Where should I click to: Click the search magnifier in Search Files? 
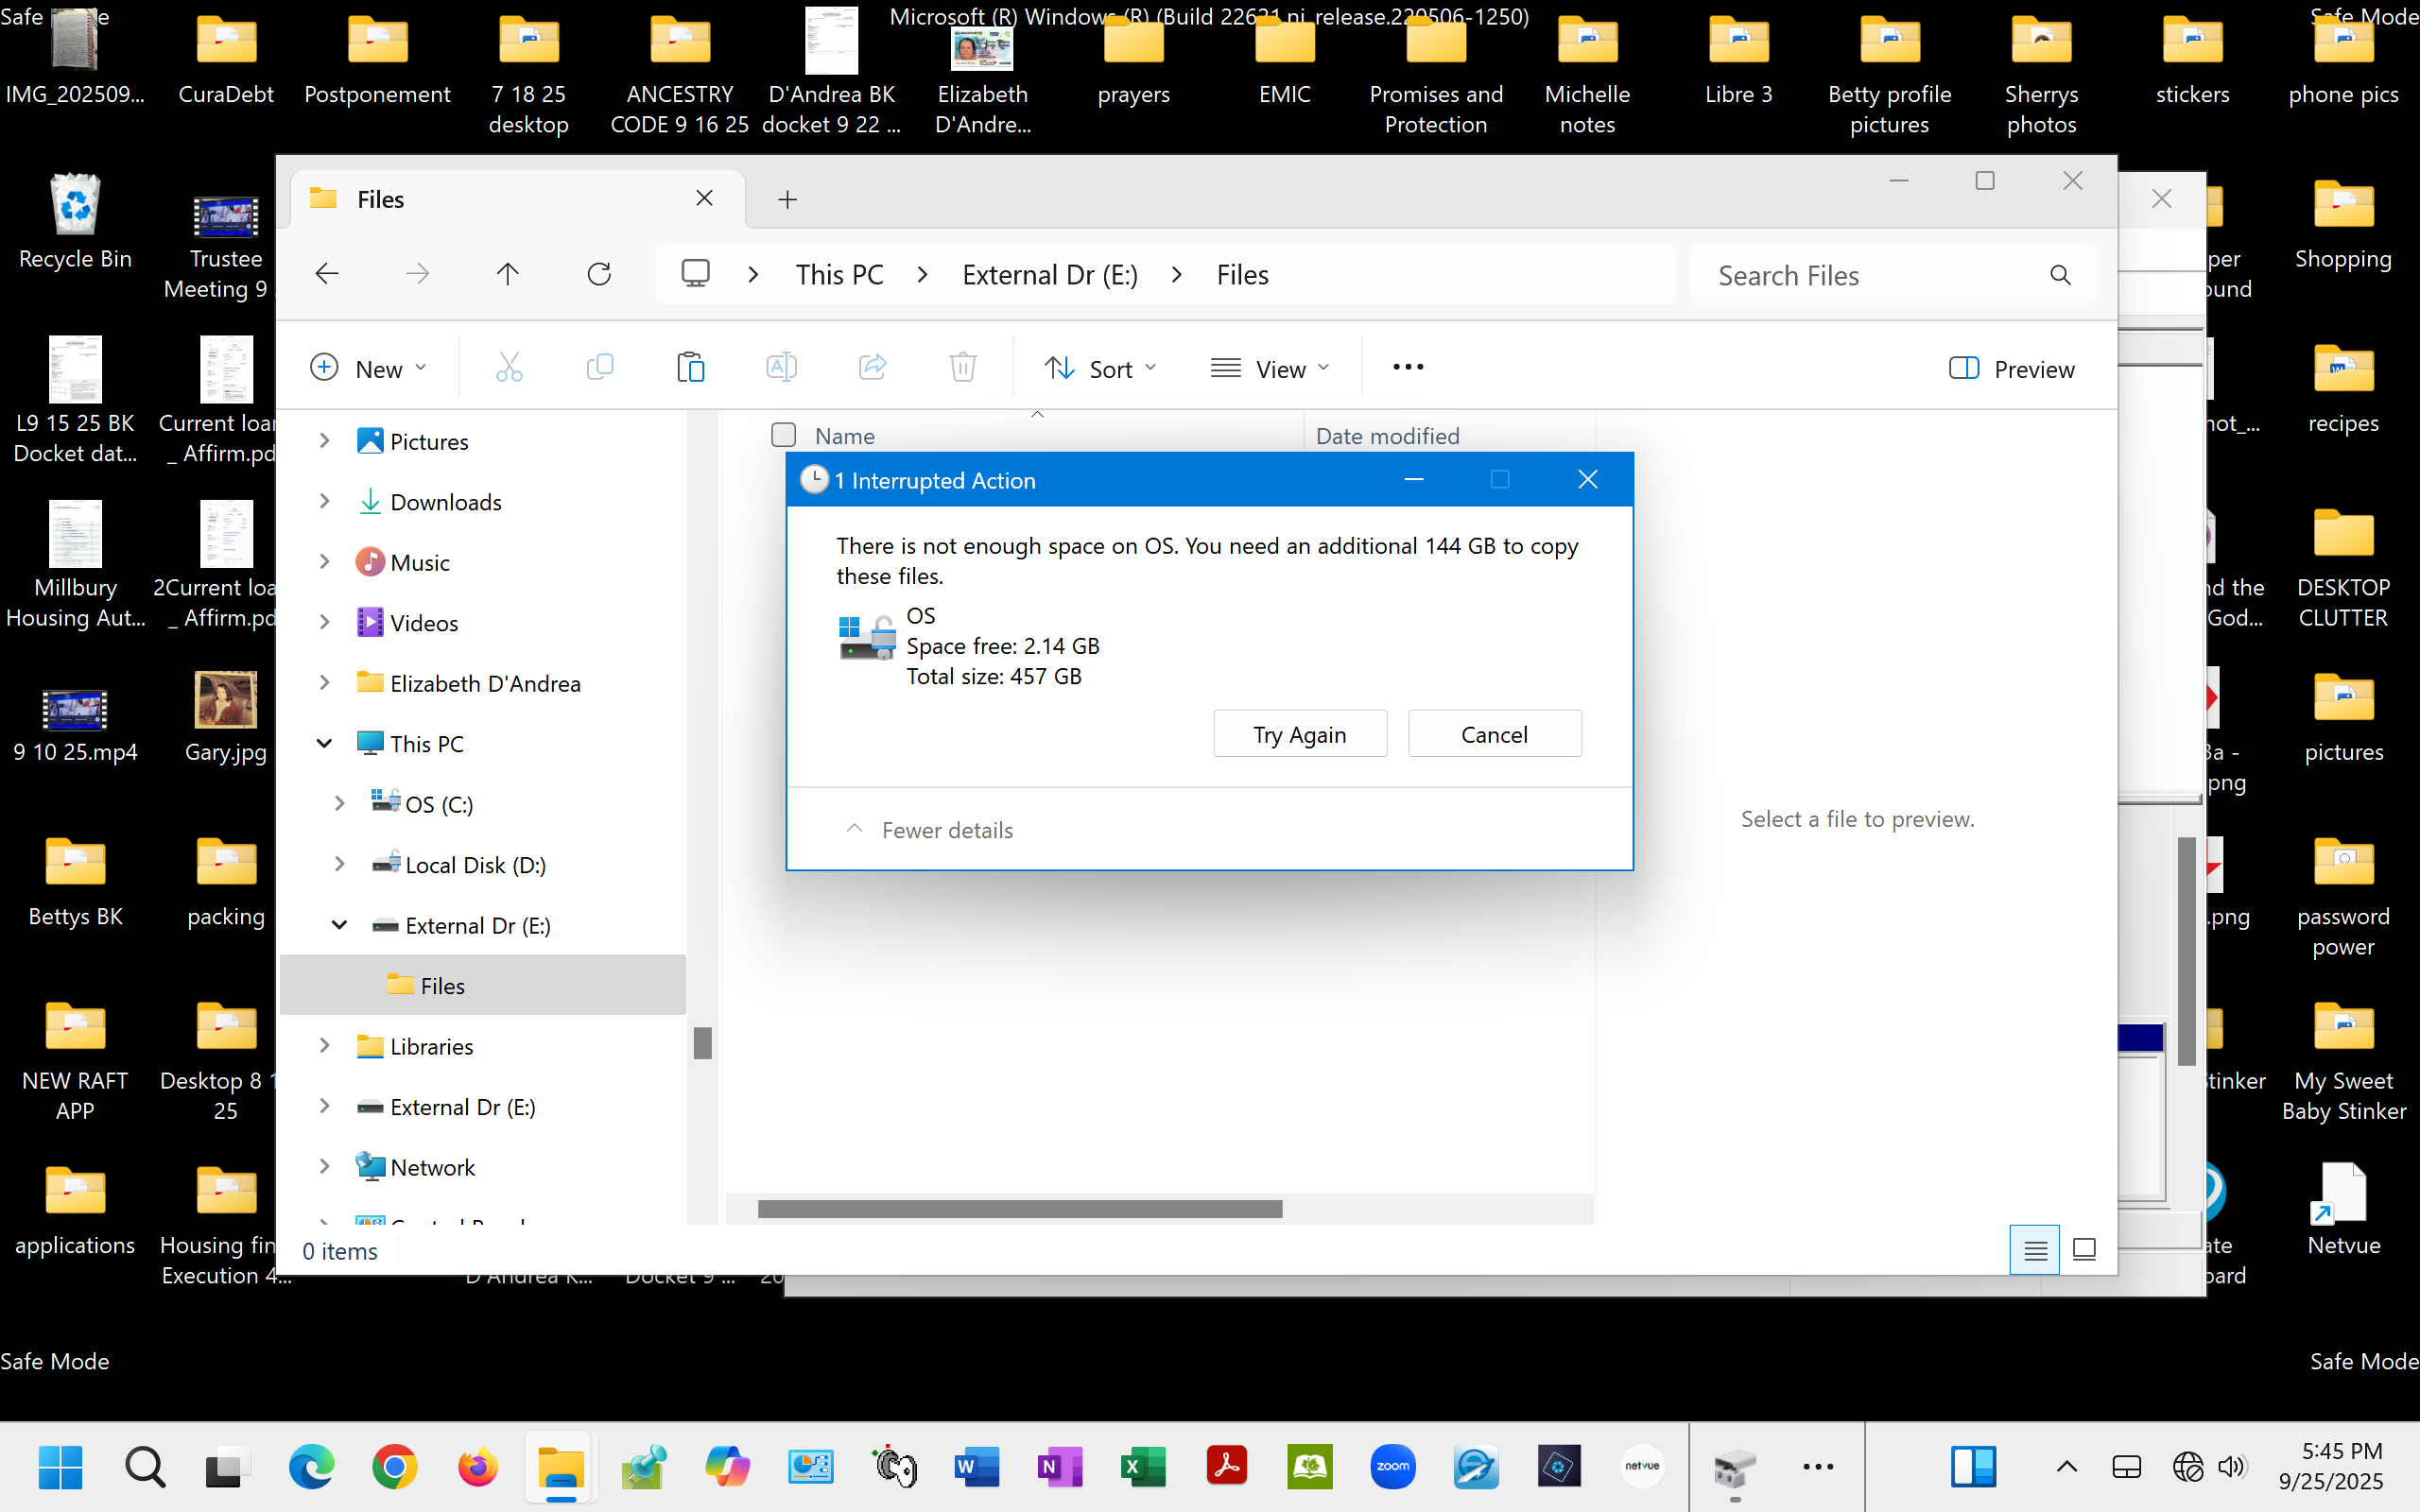[x=2060, y=275]
